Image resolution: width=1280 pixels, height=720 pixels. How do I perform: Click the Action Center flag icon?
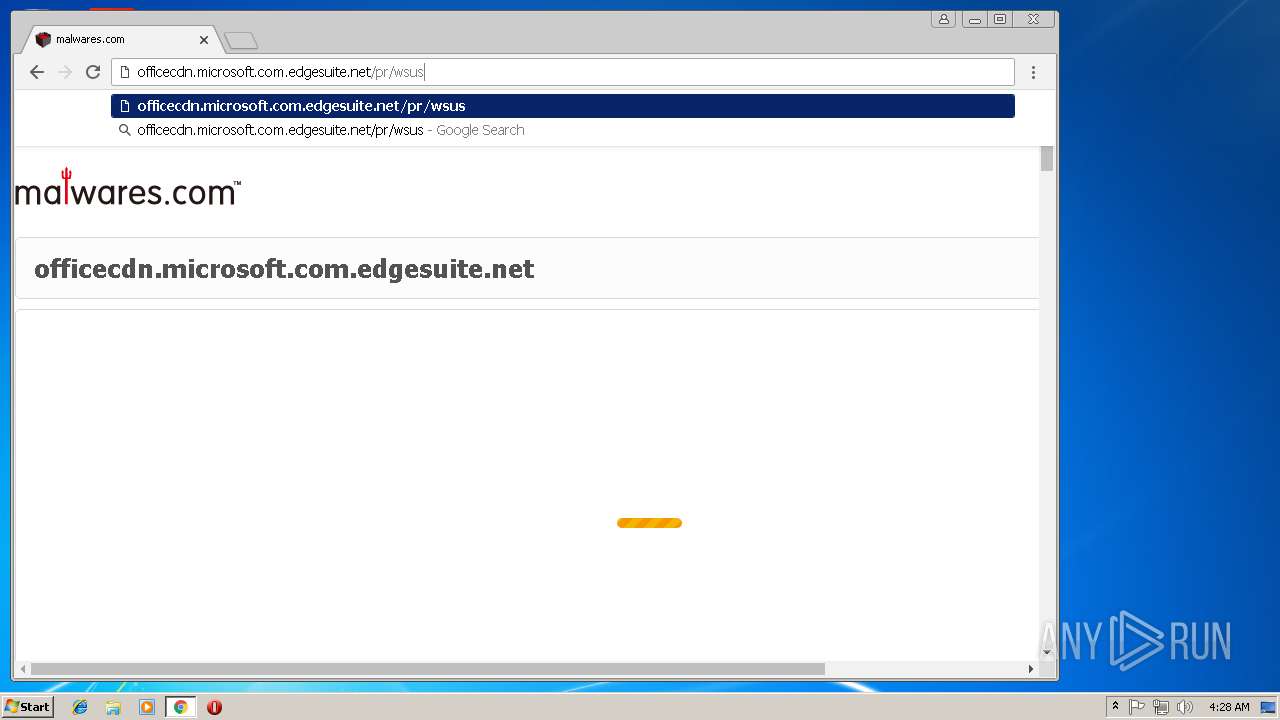point(1137,707)
